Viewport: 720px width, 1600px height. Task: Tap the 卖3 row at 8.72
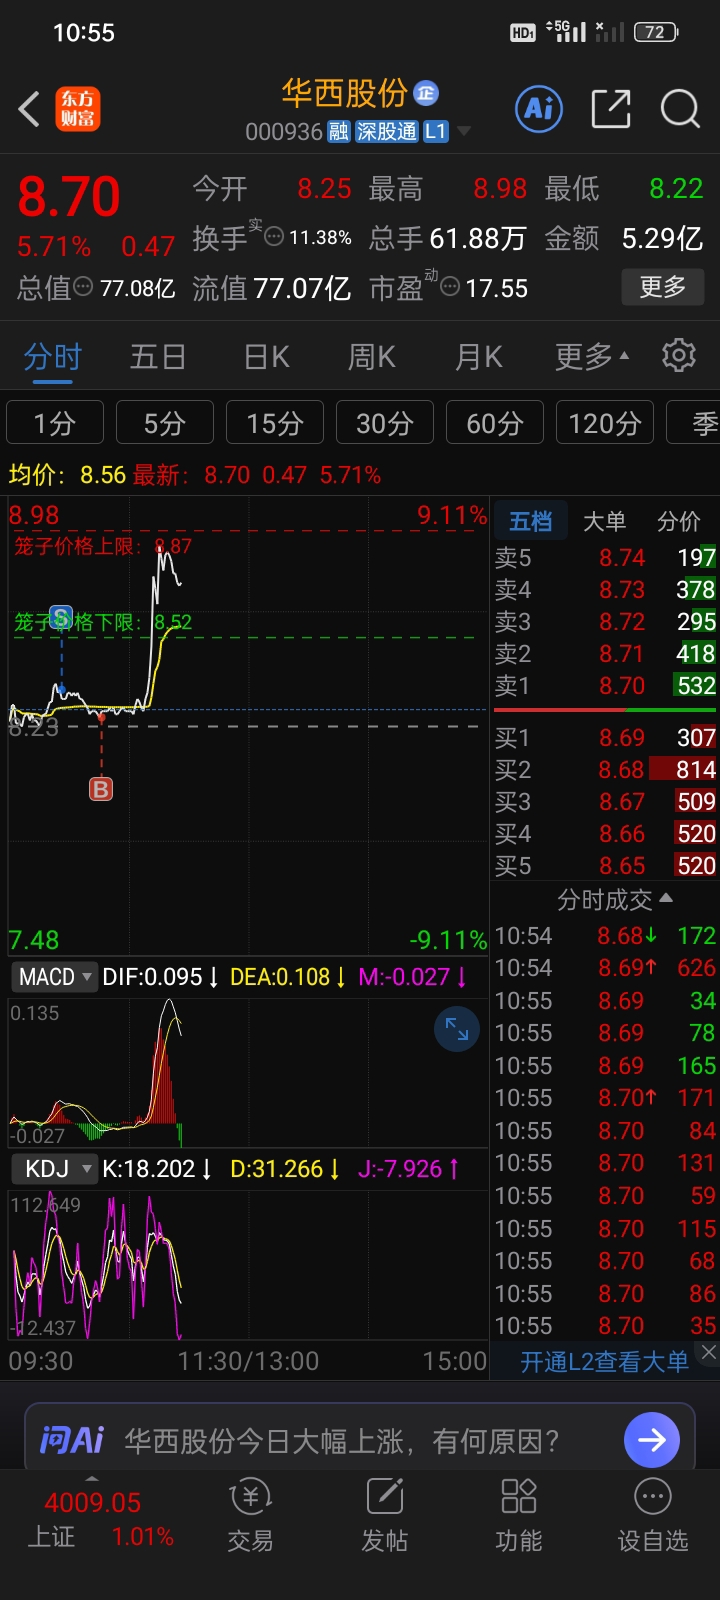(x=605, y=621)
